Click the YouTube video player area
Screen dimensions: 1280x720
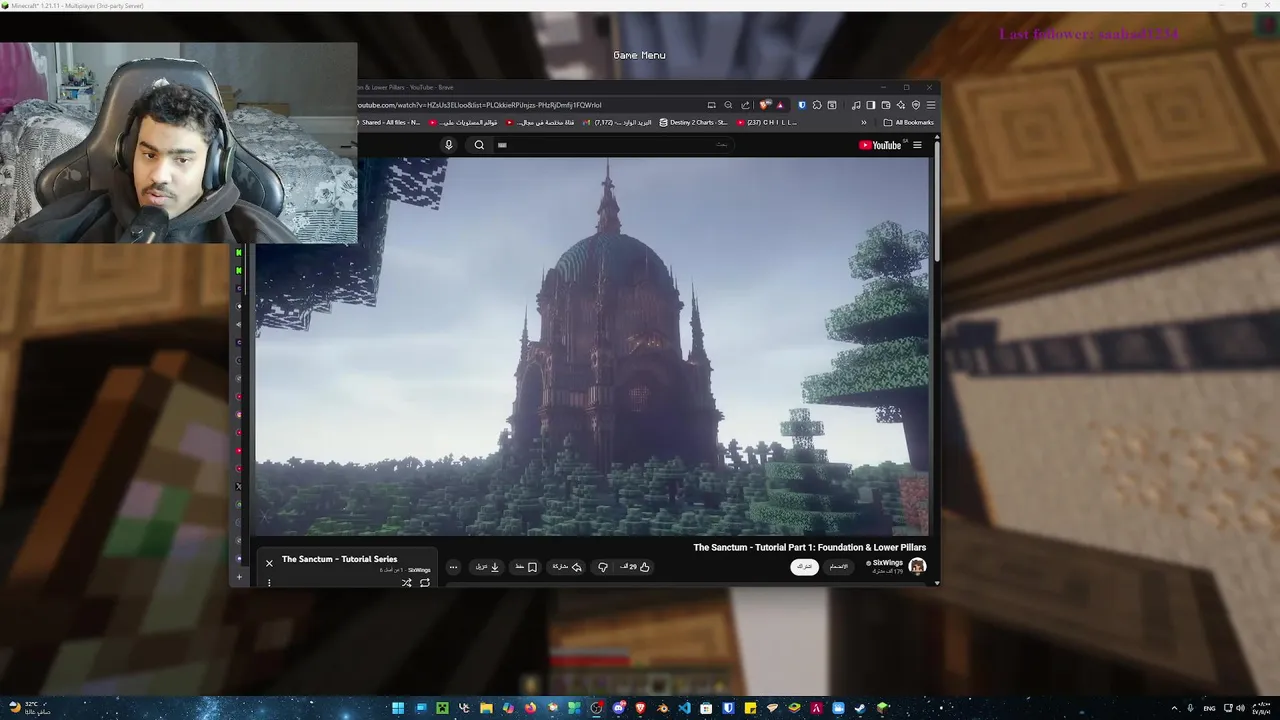592,346
